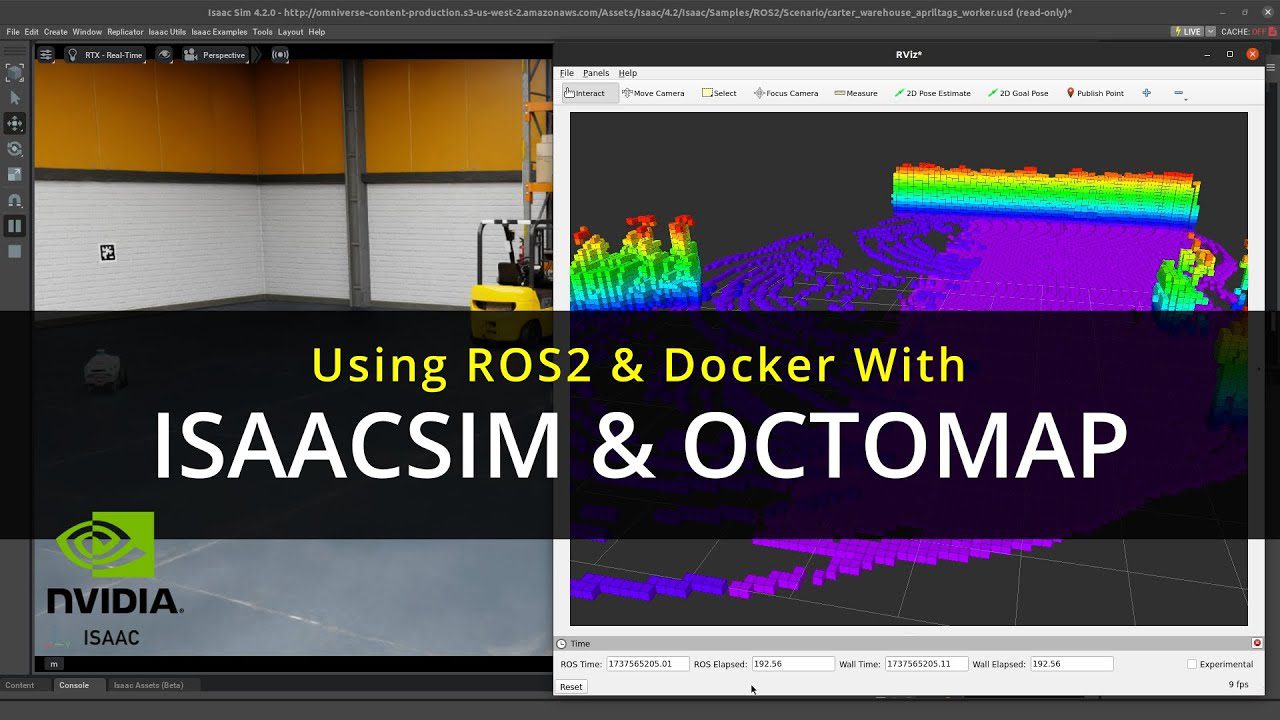Open the Layout menu
The image size is (1280, 720).
290,32
